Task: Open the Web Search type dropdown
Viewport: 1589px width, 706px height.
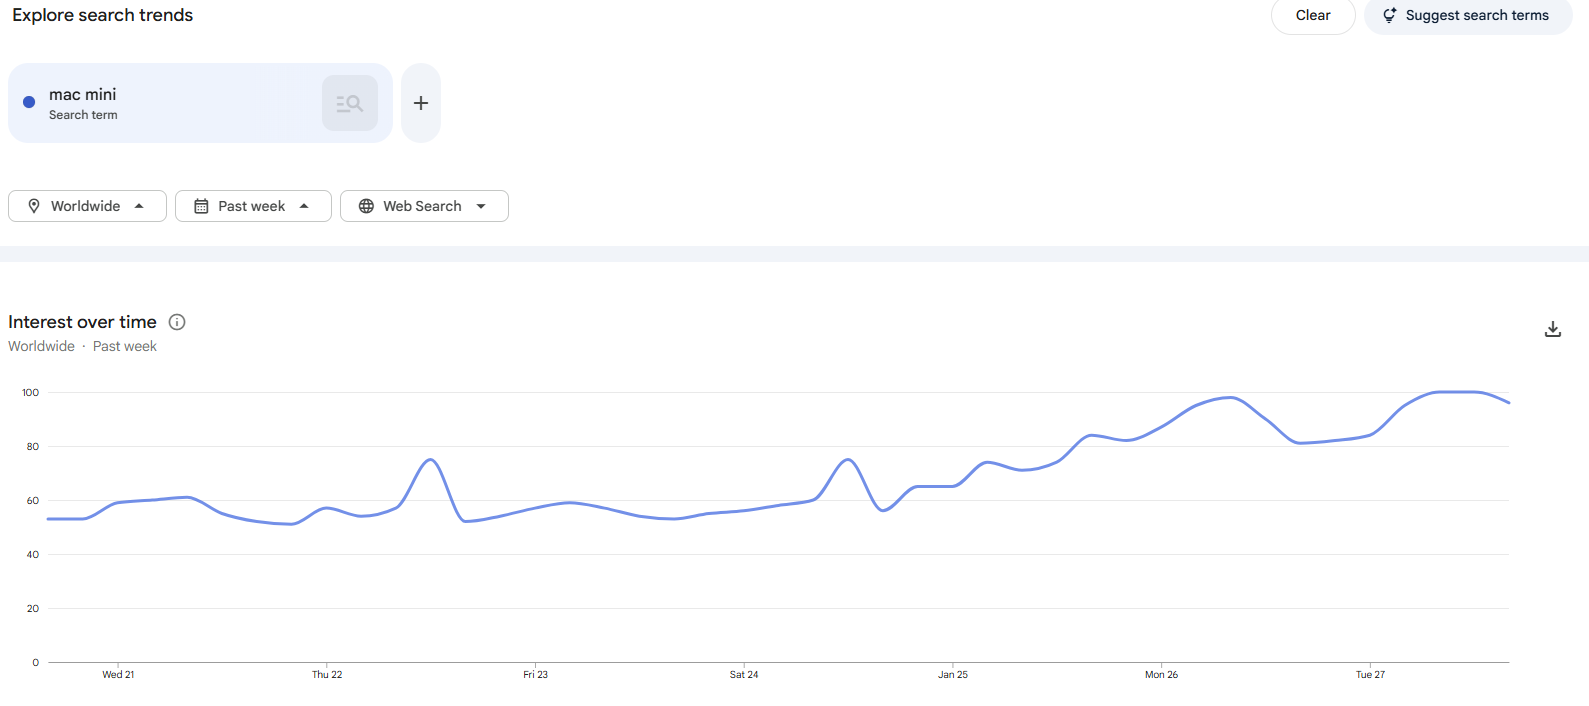Action: 424,206
